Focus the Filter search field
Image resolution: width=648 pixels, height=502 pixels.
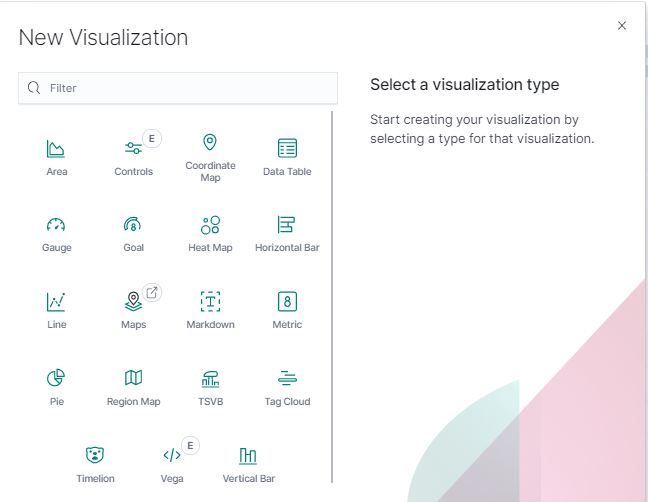(x=178, y=88)
